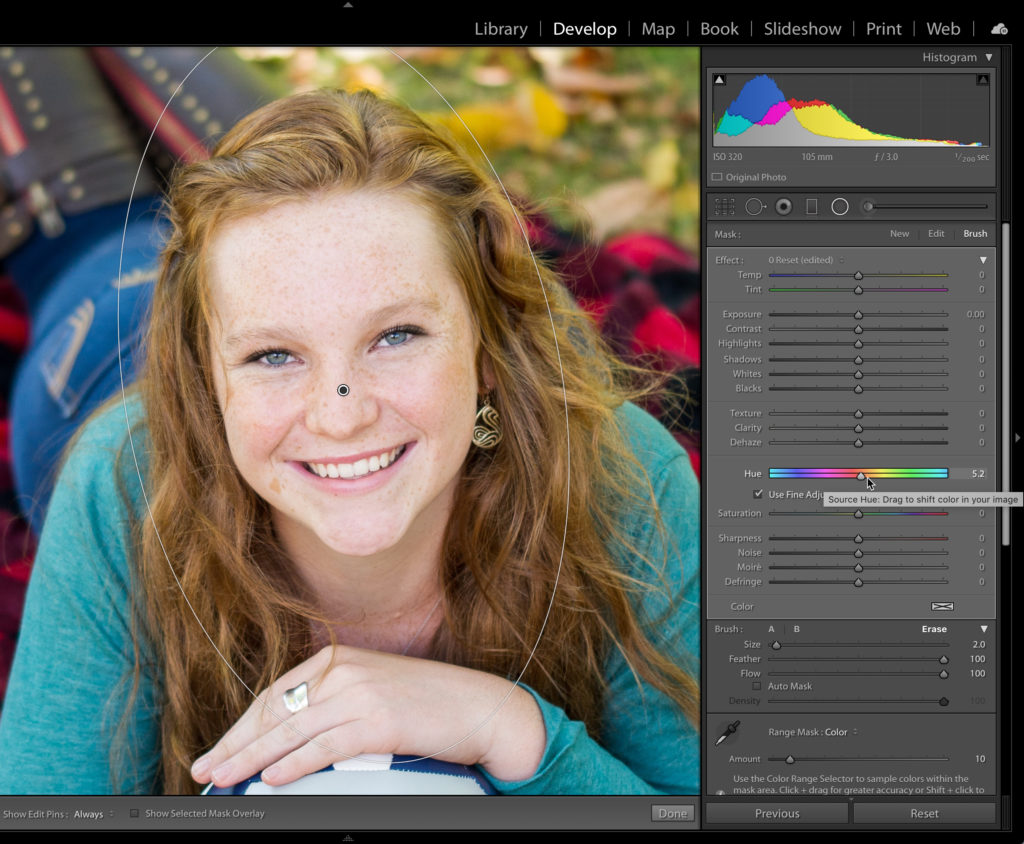Open the Show Edit Pins dropdown

coord(93,814)
